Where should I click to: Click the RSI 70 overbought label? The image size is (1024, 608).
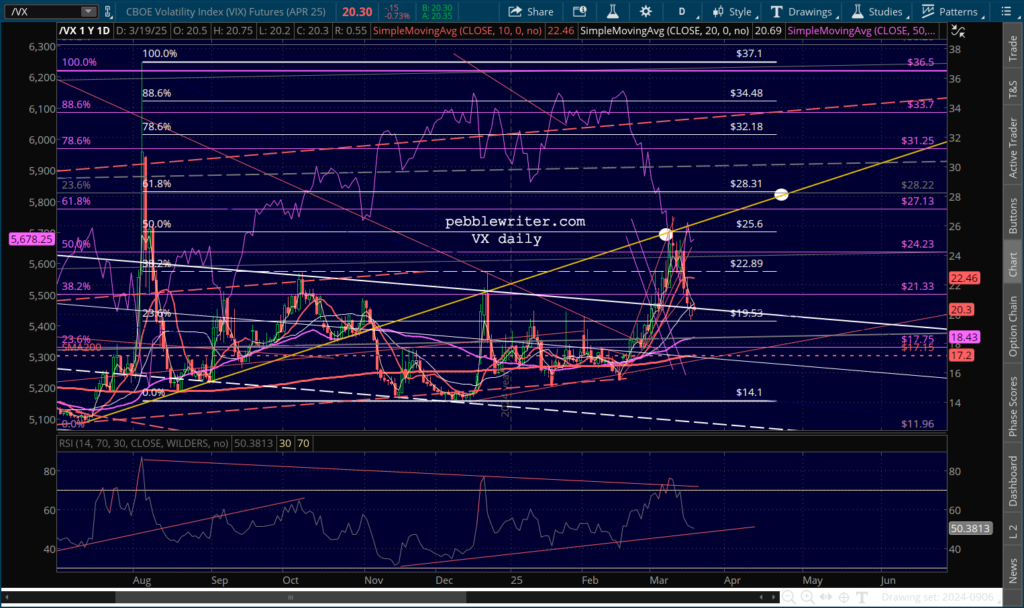click(303, 443)
